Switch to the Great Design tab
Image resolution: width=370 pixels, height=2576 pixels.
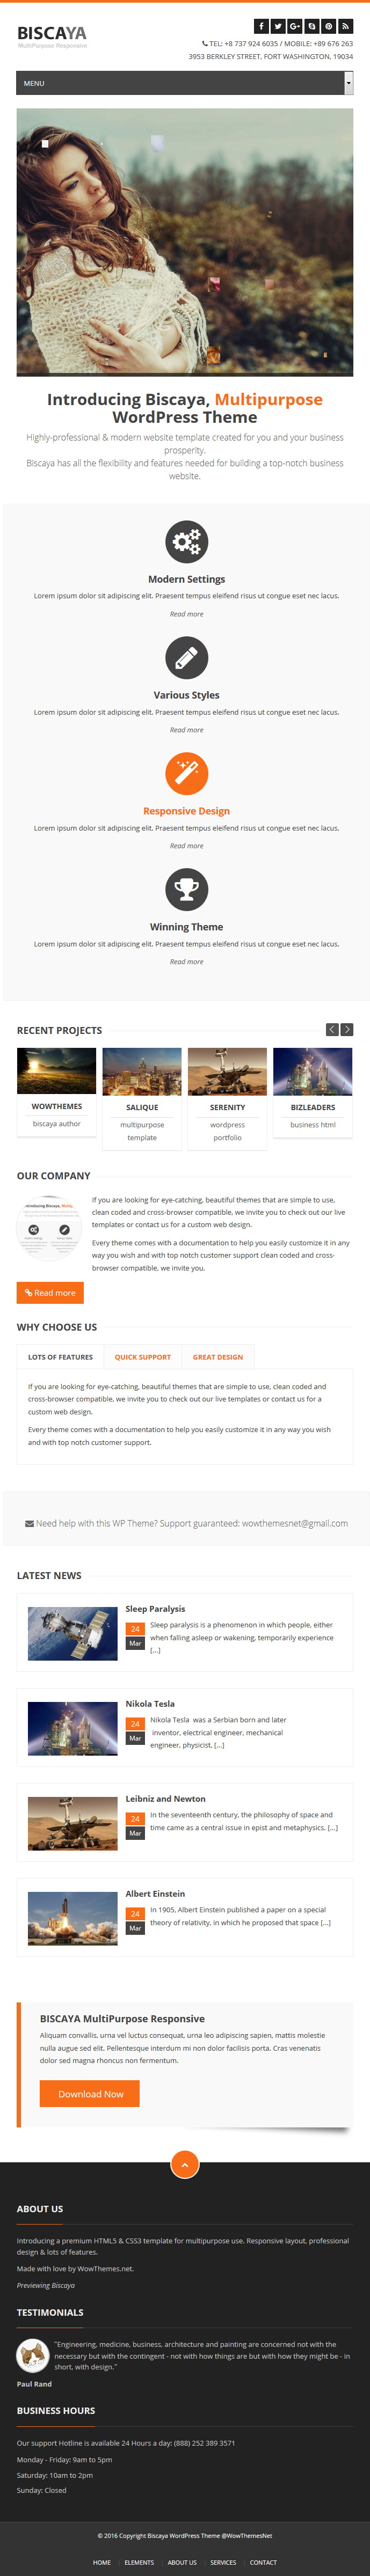coord(218,1357)
